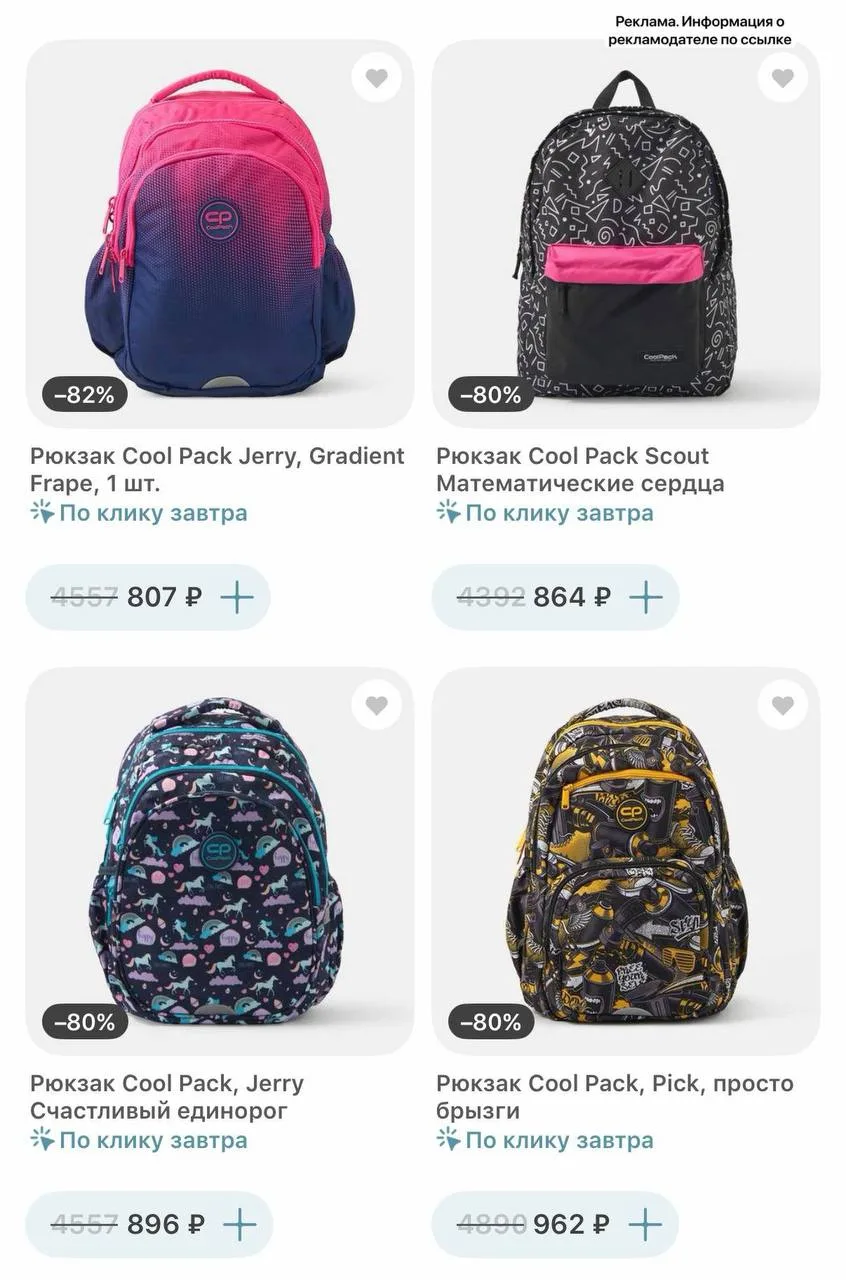Screen dimensions: 846x1280
Task: Like the Pick просто брызги backpack
Action: point(782,705)
